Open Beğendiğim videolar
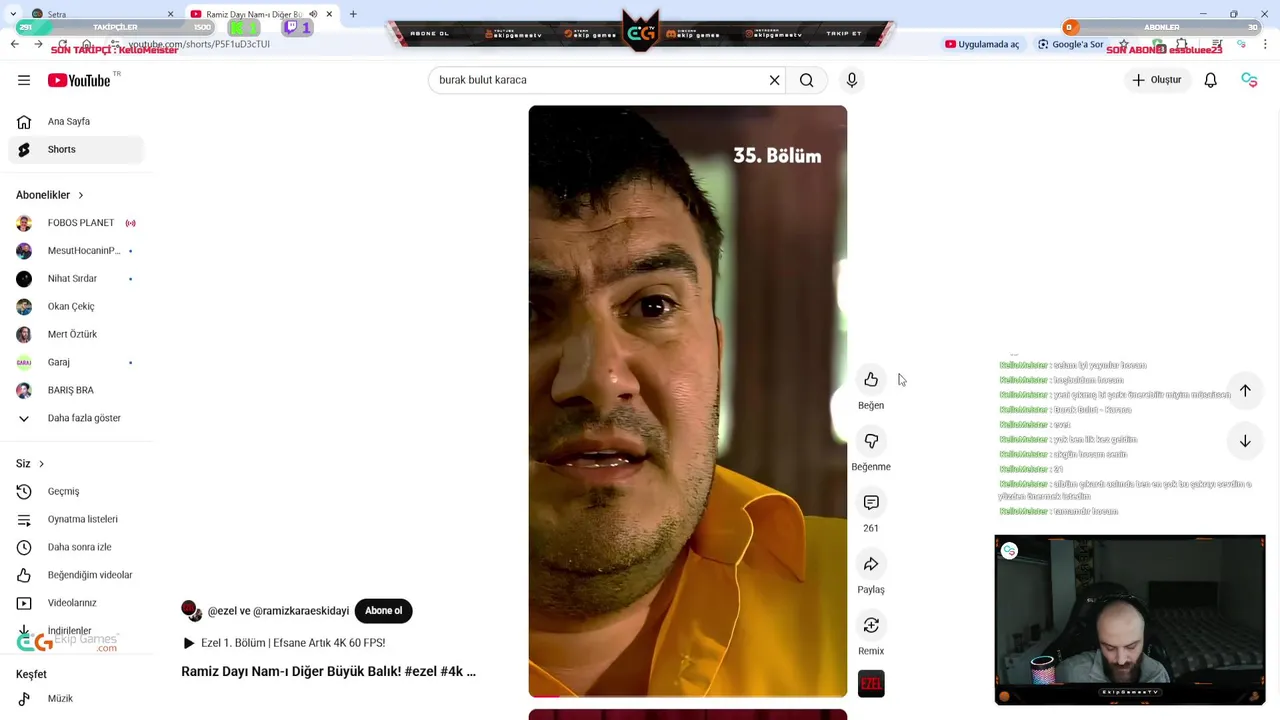The image size is (1280, 720). tap(76, 576)
